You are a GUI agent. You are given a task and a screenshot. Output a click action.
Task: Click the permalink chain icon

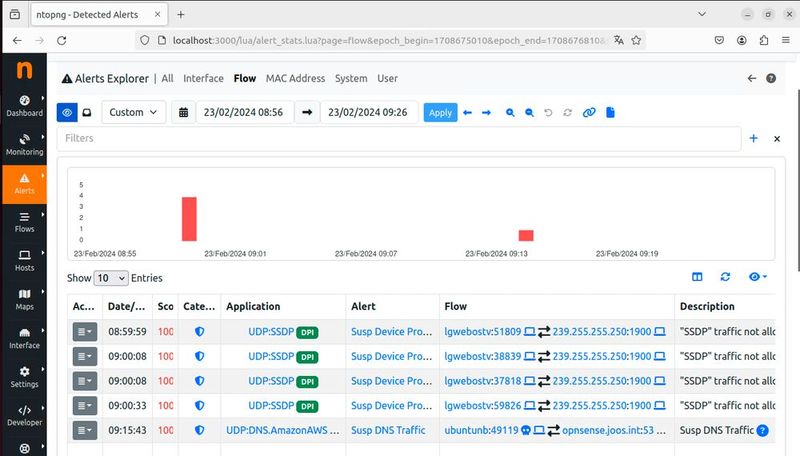coord(589,113)
